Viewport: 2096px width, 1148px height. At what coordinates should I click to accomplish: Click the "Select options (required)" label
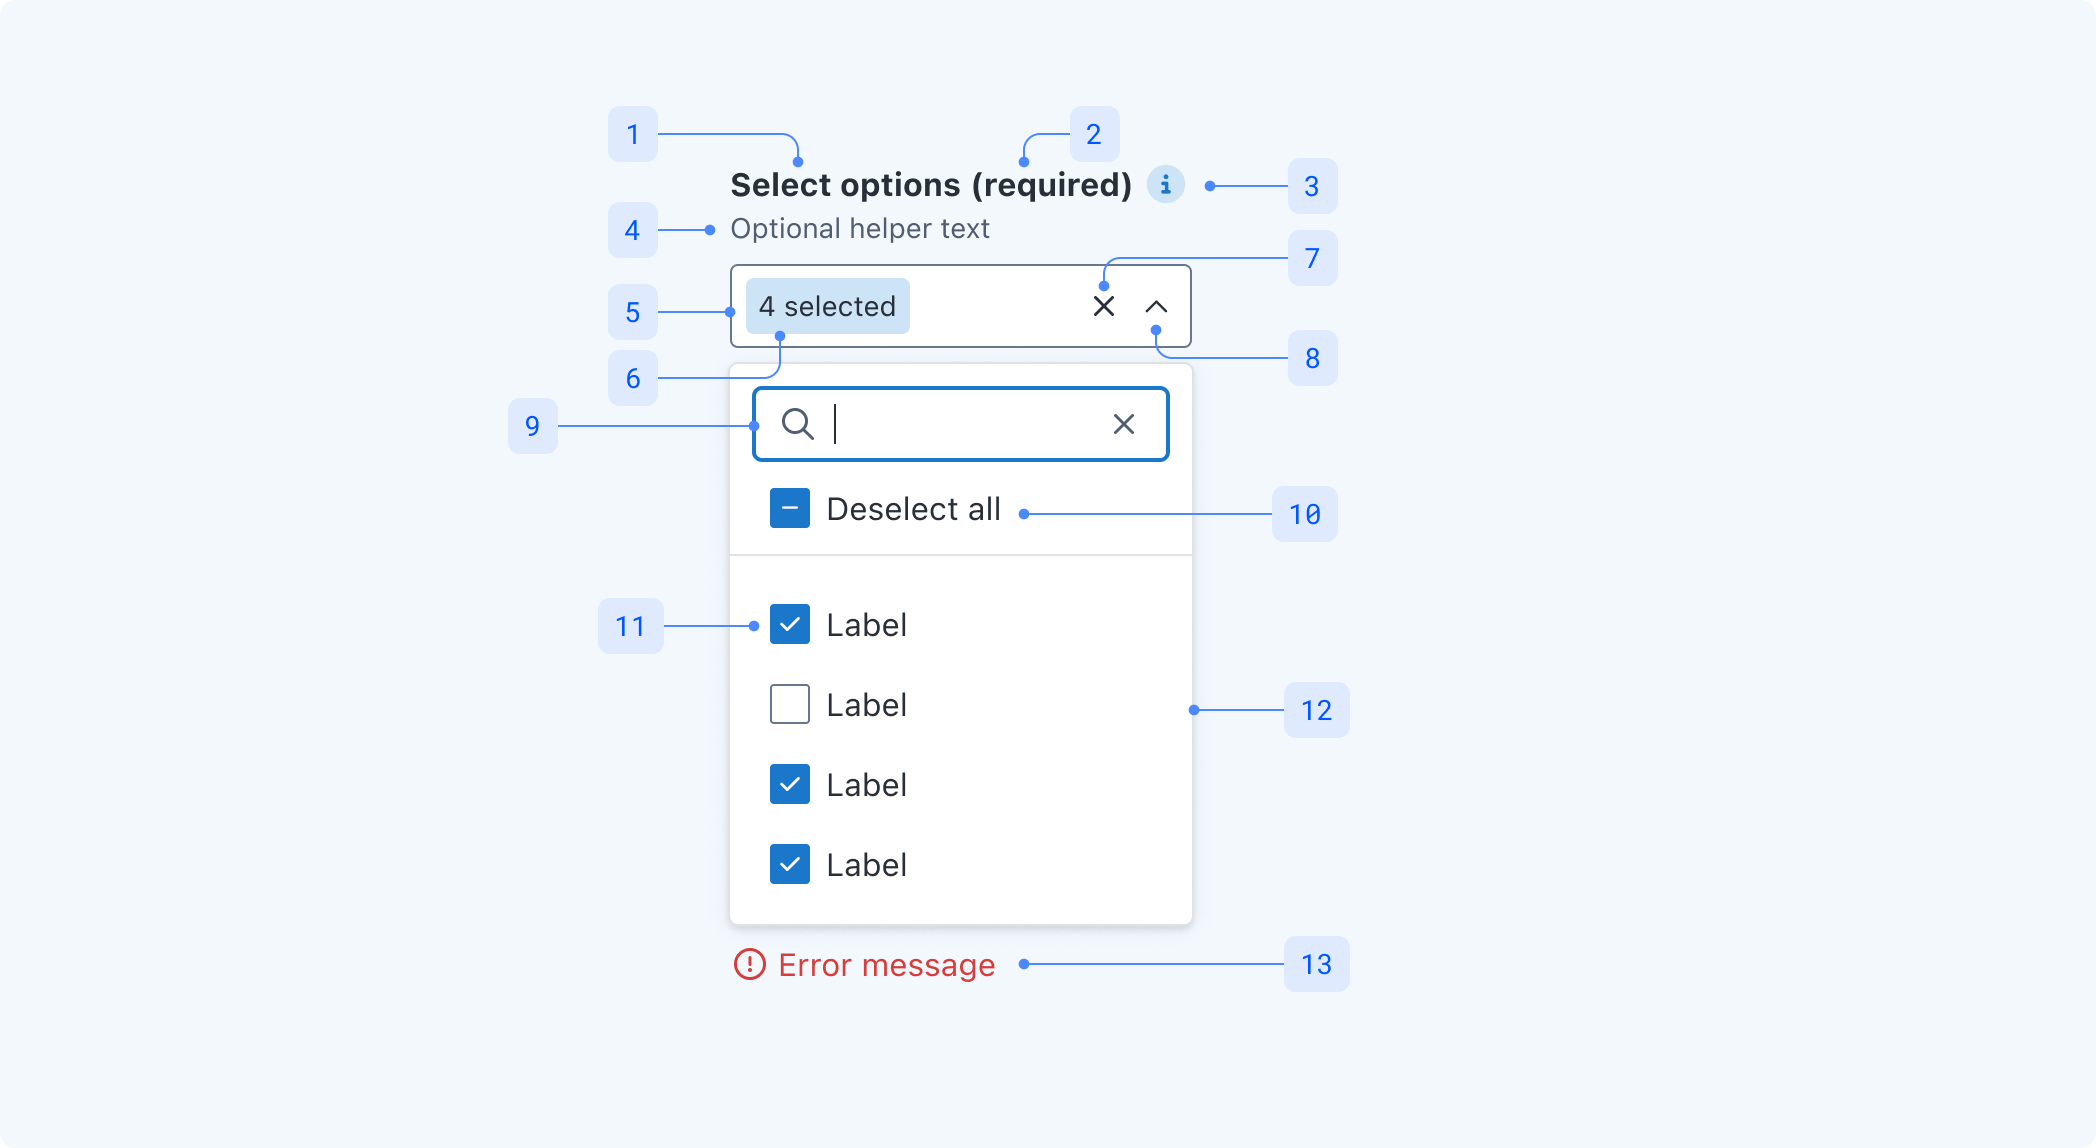click(x=930, y=185)
